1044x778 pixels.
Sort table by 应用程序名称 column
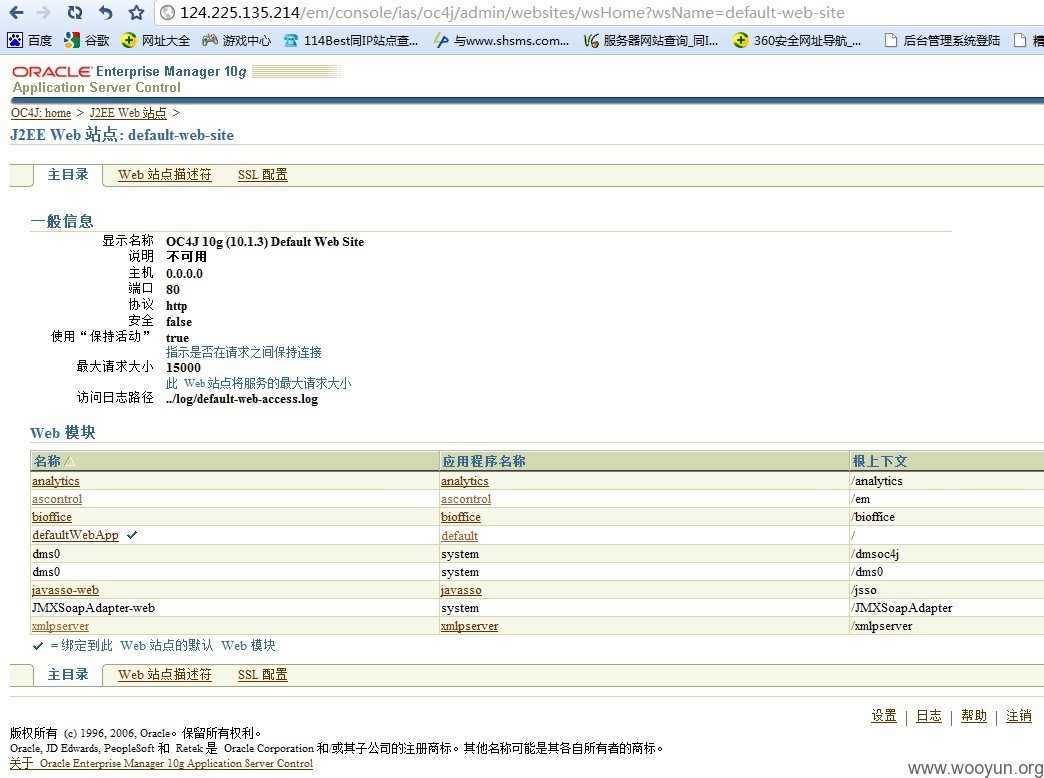click(483, 461)
